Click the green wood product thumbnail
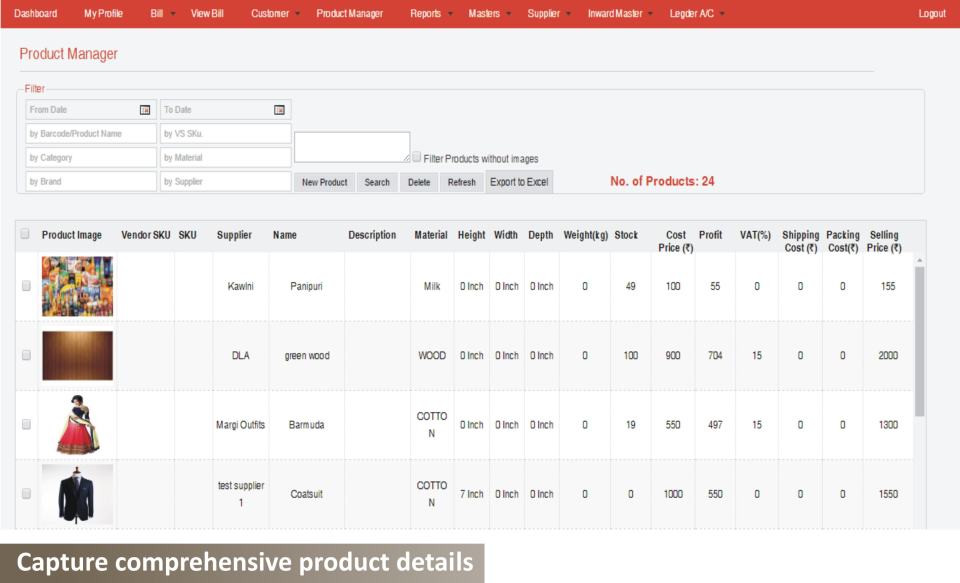The height and width of the screenshot is (583, 960). pyautogui.click(x=77, y=355)
